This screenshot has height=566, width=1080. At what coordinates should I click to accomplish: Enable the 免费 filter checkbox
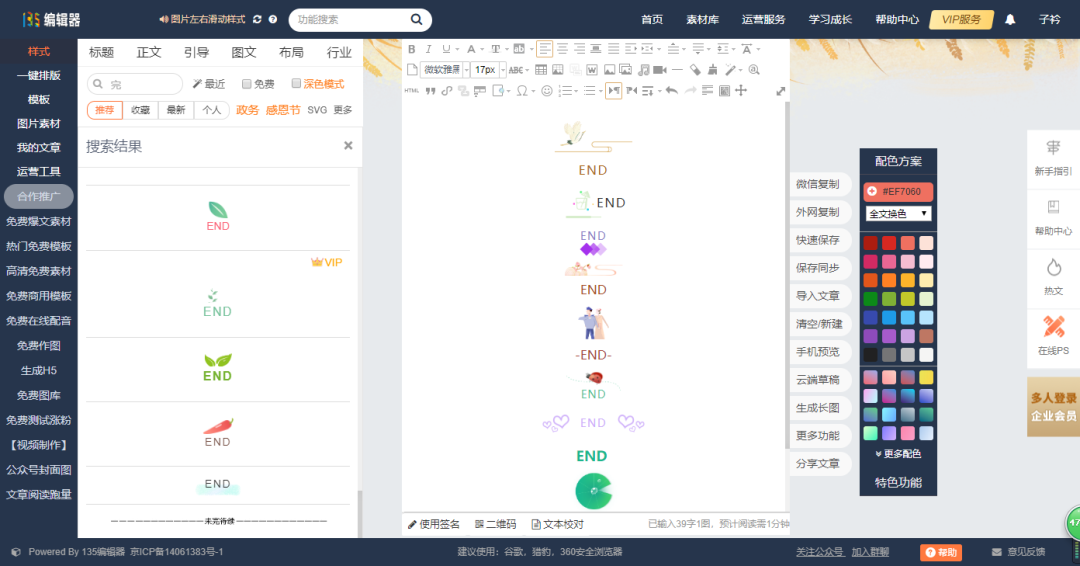(x=247, y=84)
